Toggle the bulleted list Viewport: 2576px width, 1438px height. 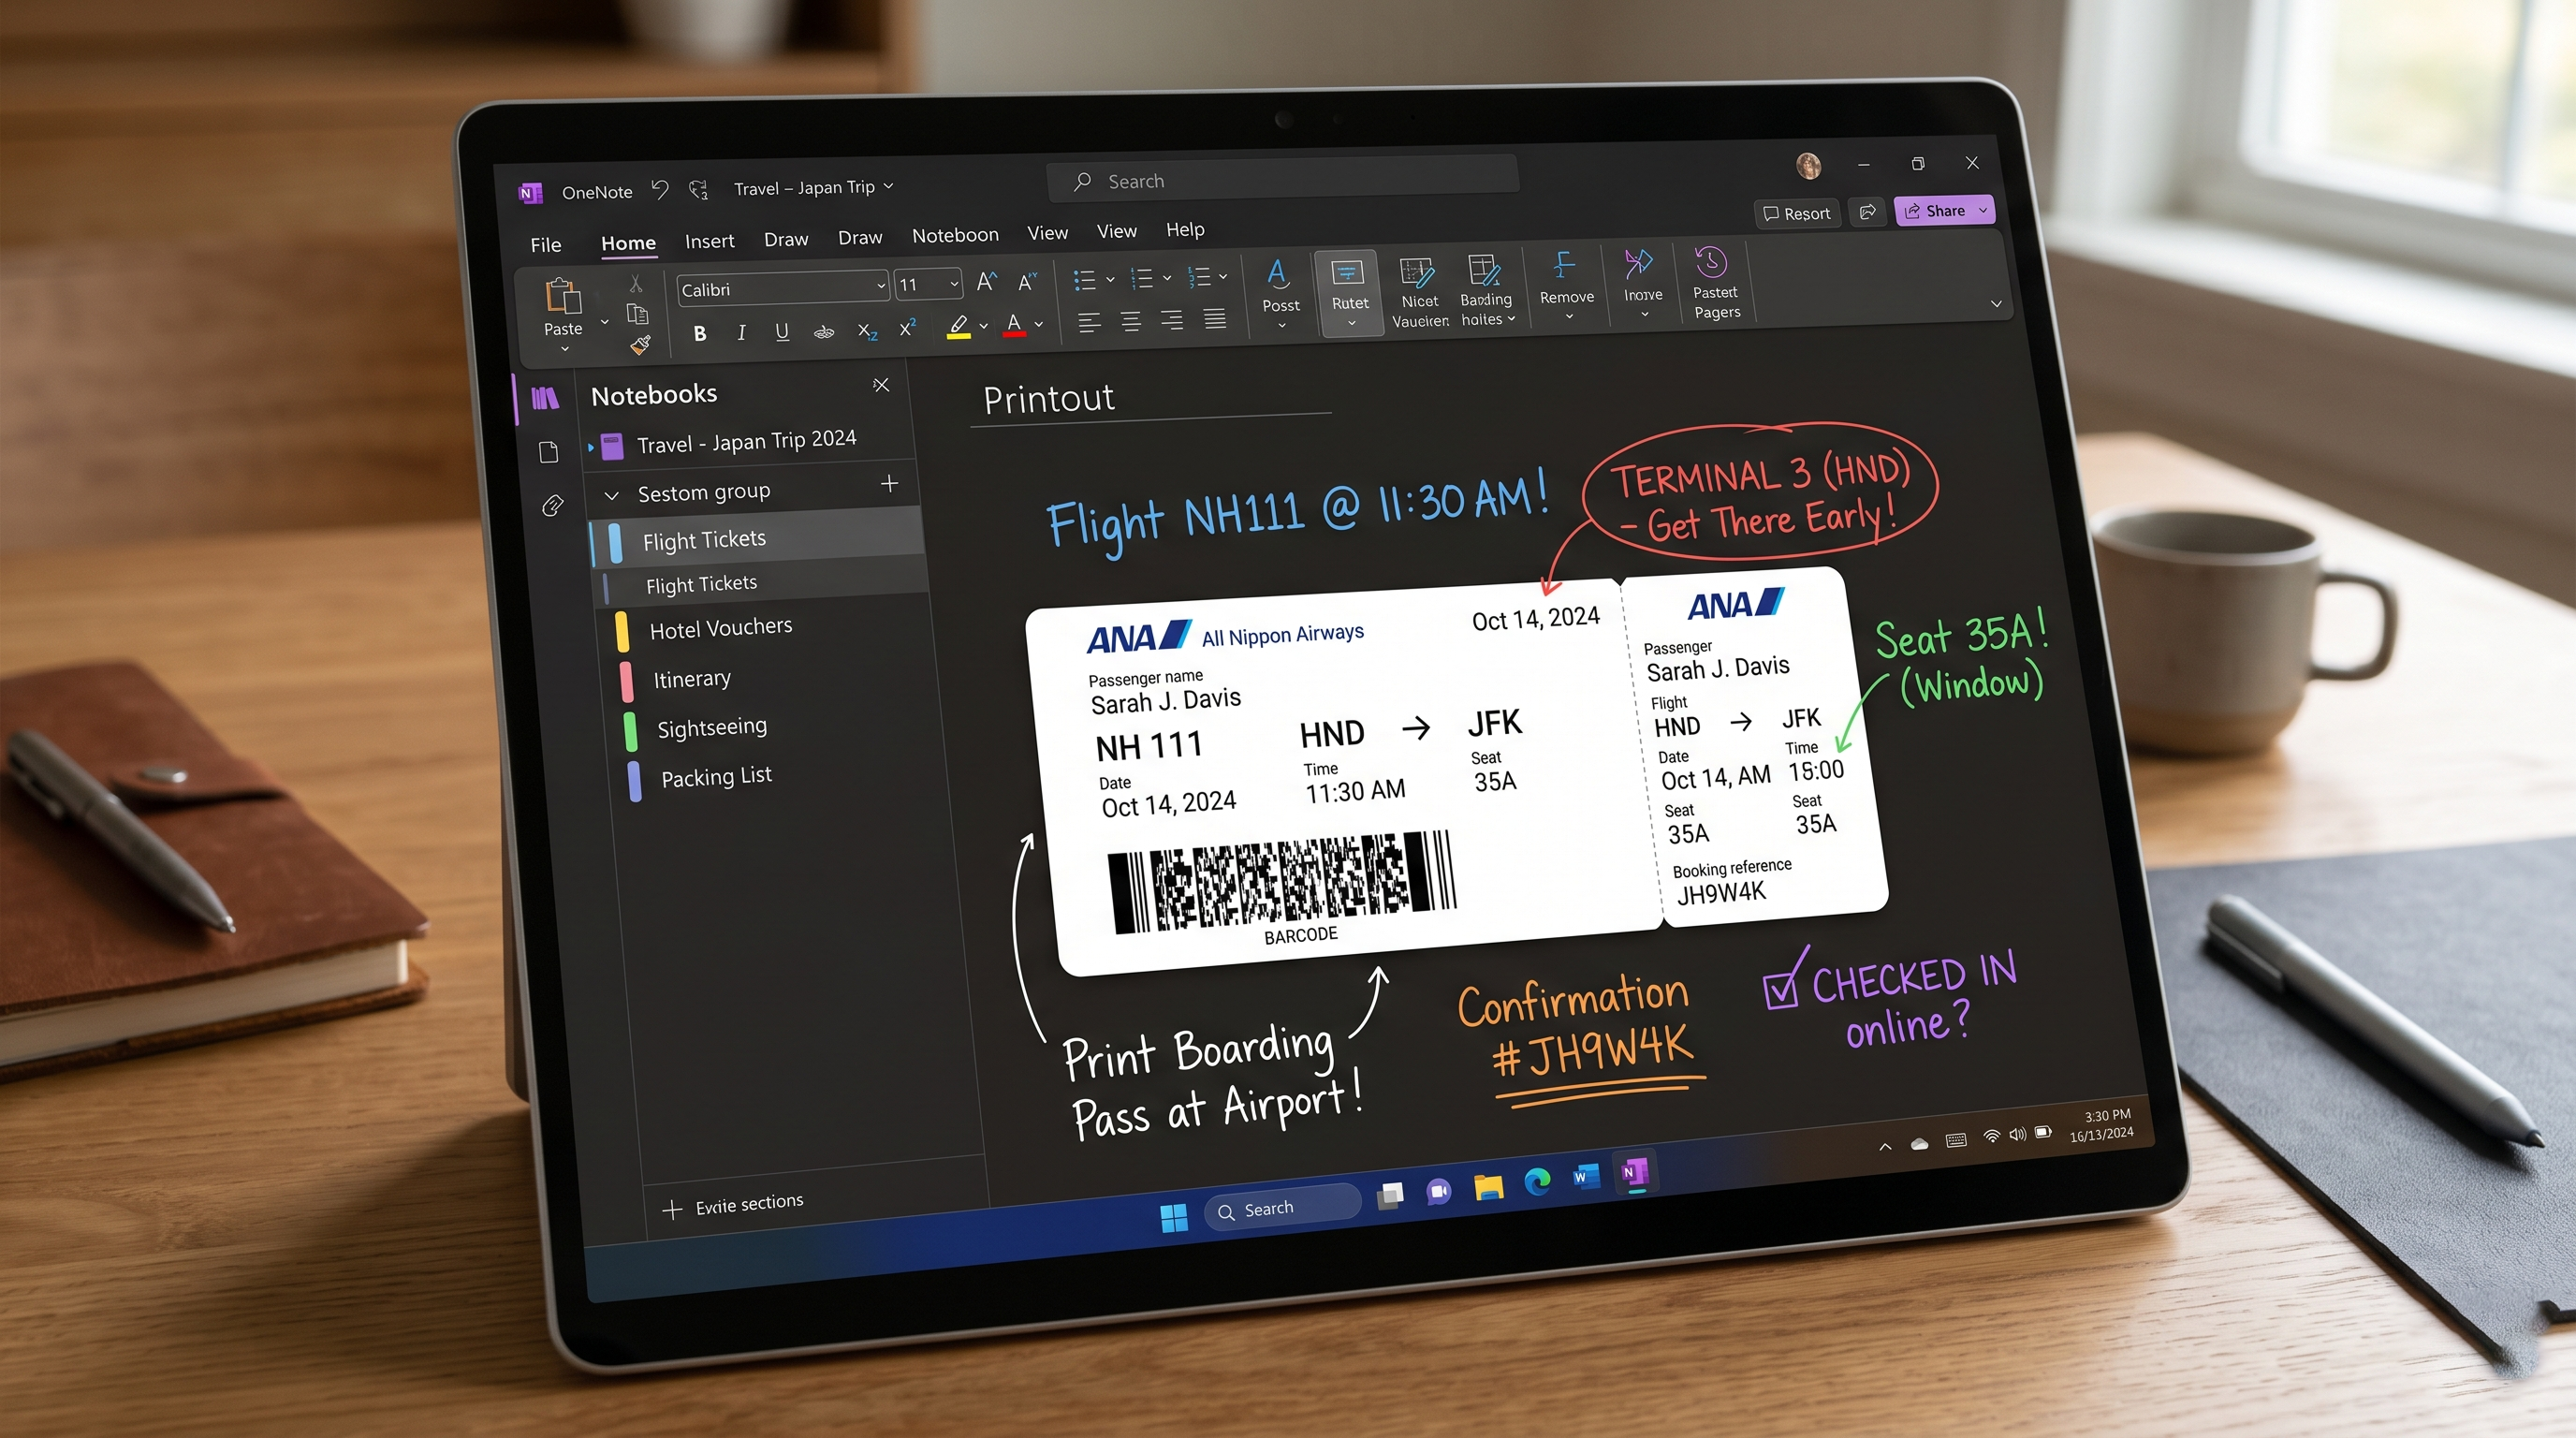(1084, 280)
